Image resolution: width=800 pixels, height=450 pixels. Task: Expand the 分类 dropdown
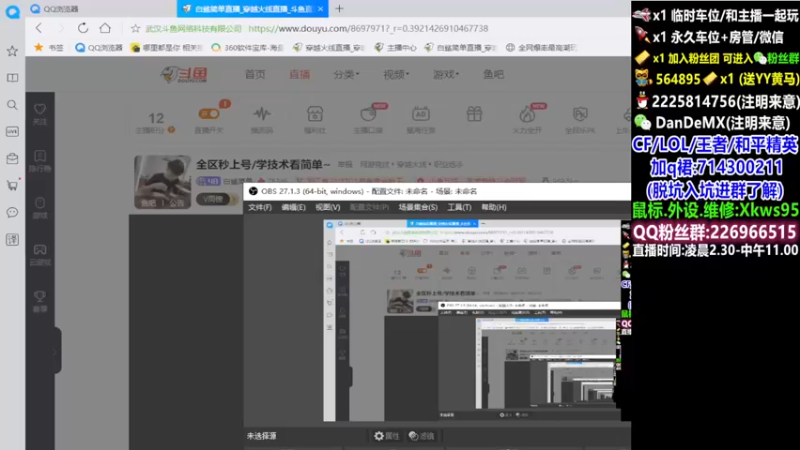click(346, 74)
